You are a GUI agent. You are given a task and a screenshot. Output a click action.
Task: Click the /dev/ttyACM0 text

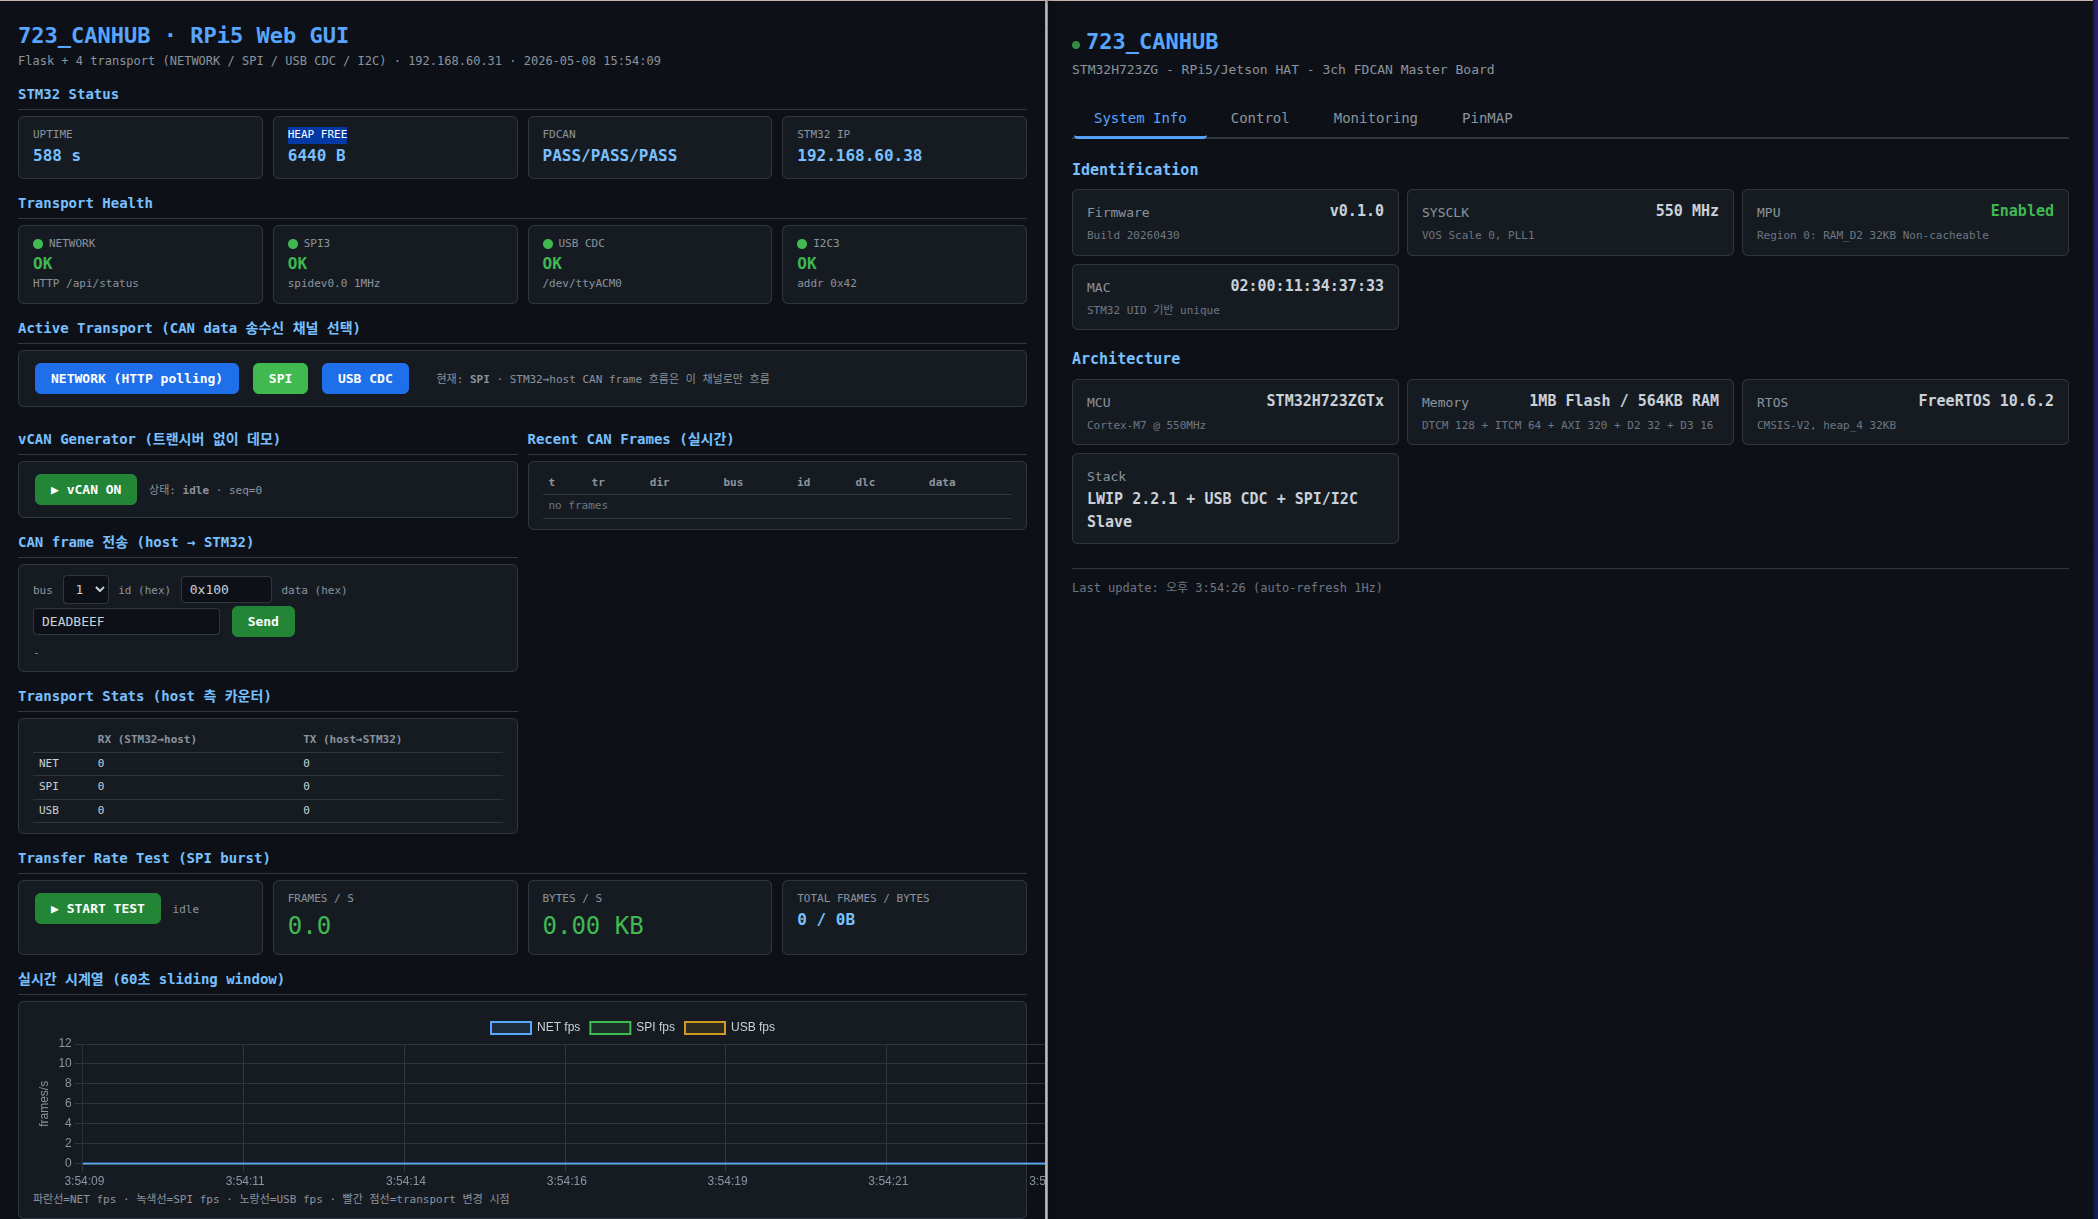pyautogui.click(x=582, y=284)
